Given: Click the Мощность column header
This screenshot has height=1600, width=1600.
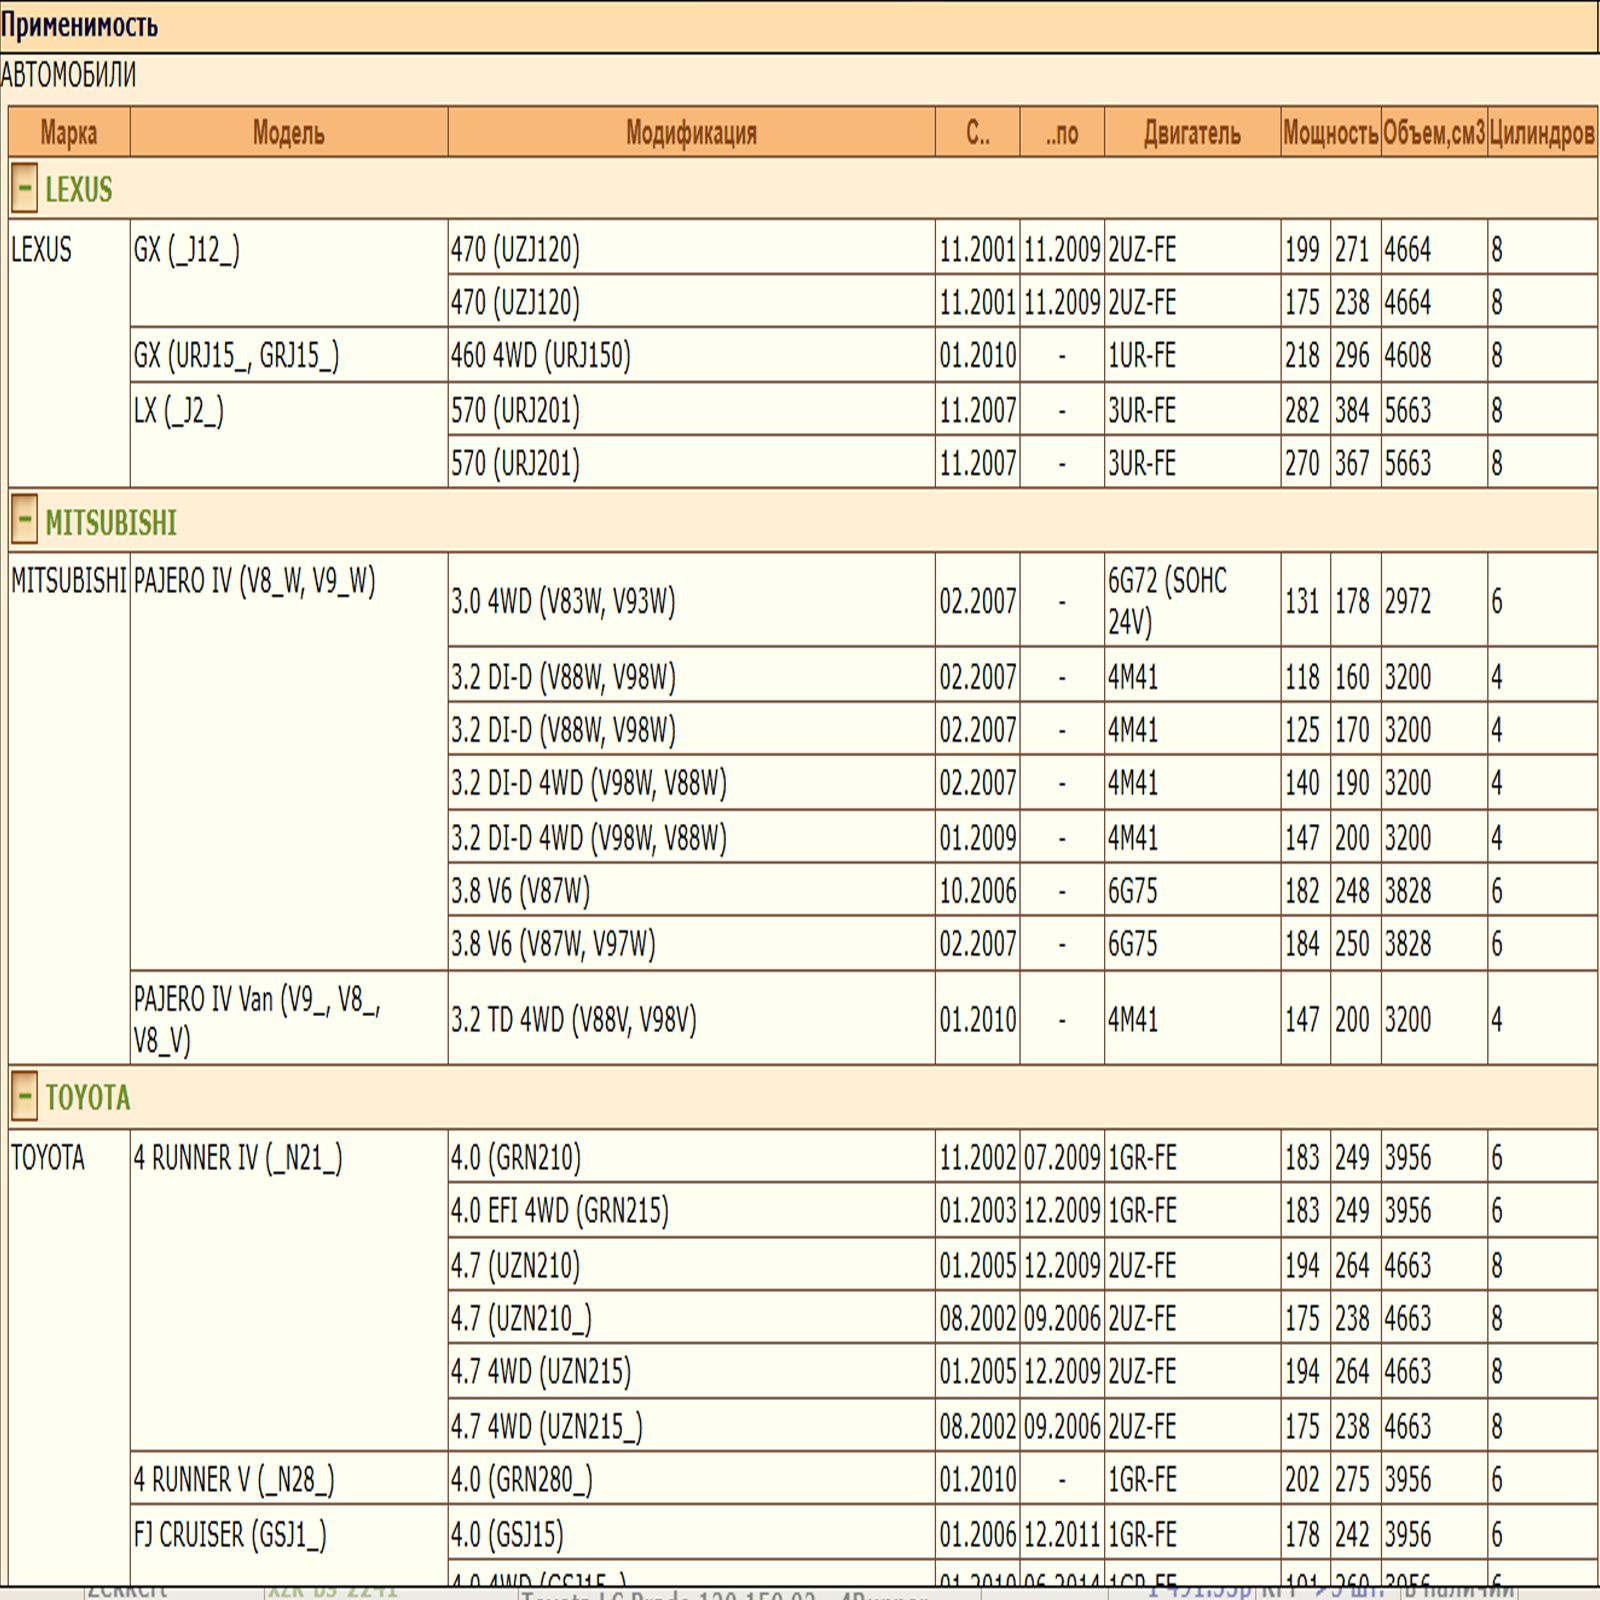Looking at the screenshot, I should (x=1330, y=133).
